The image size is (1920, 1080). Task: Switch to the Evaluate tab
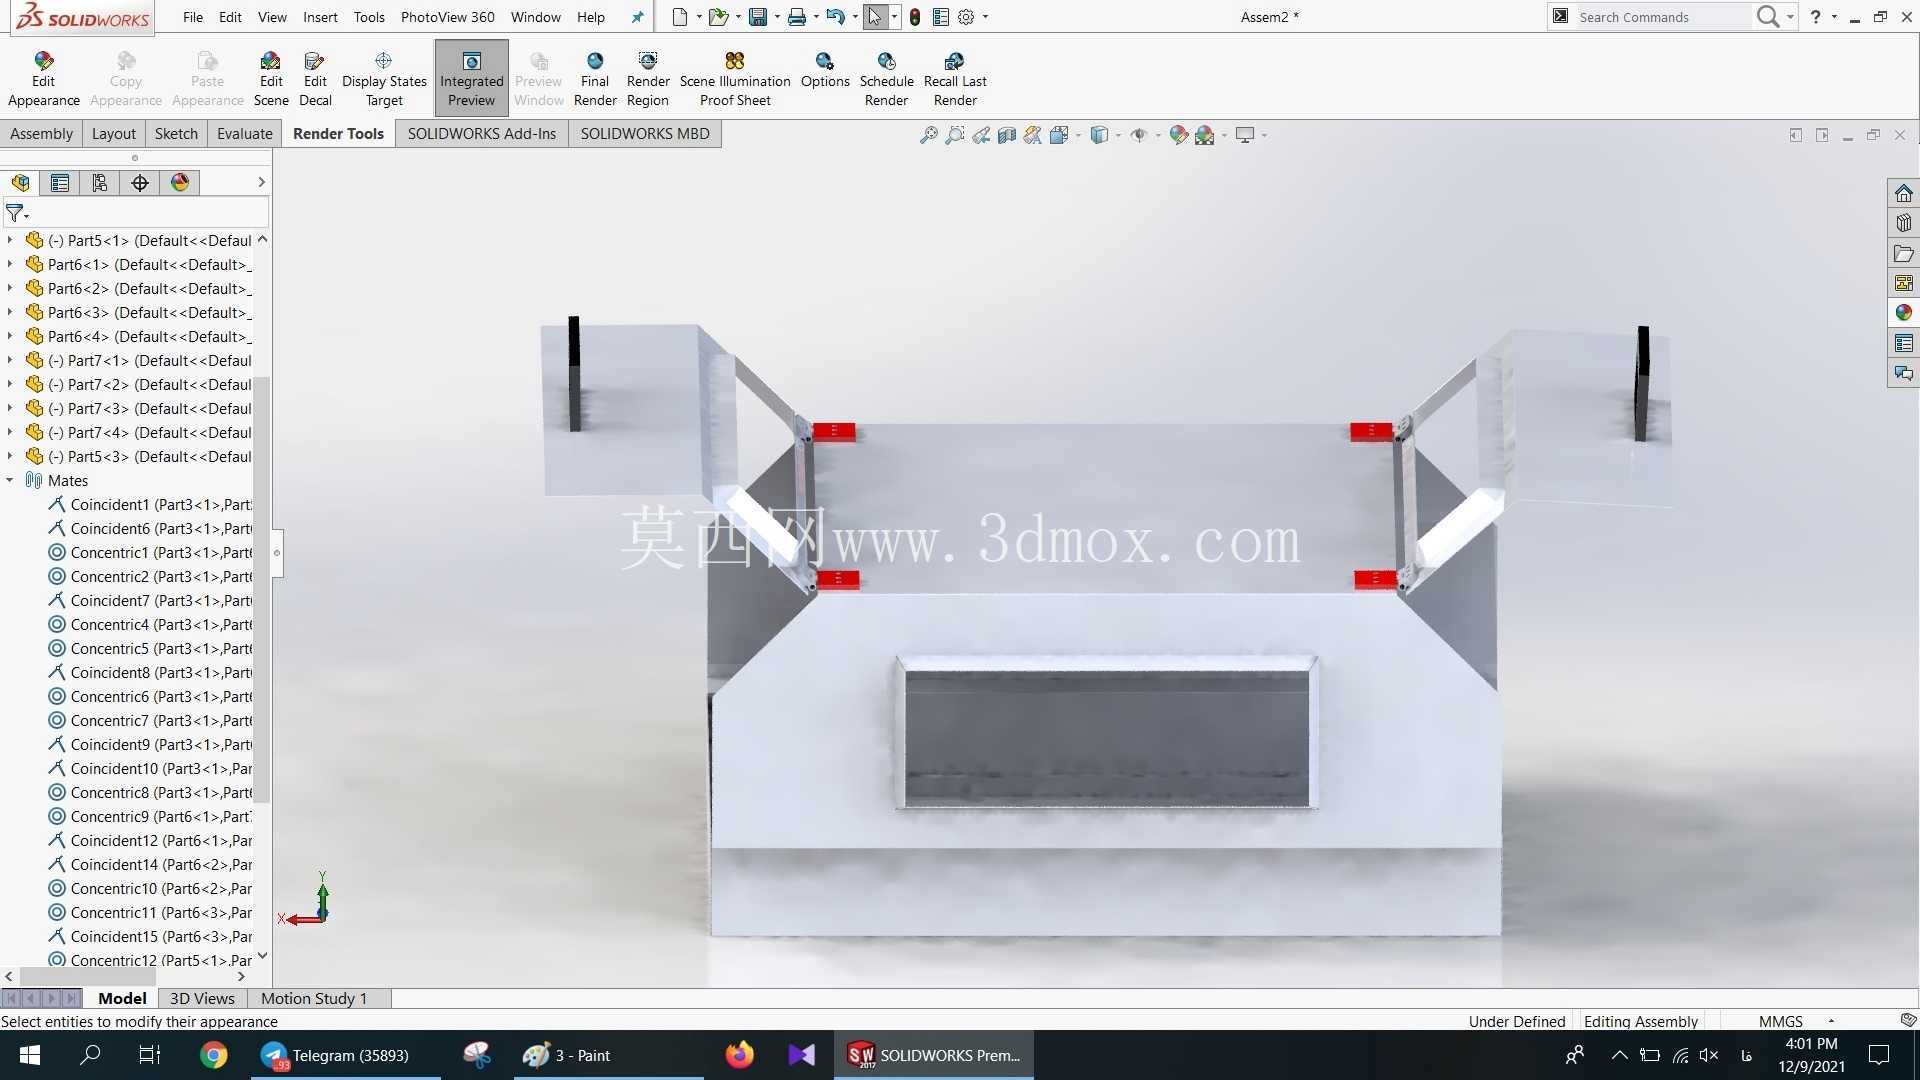244,134
